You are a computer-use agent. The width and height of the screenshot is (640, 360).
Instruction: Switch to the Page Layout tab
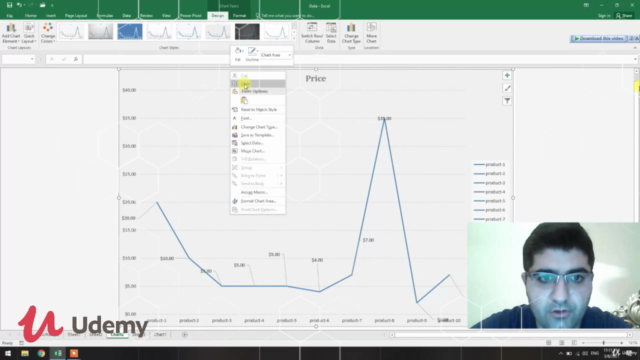point(76,16)
